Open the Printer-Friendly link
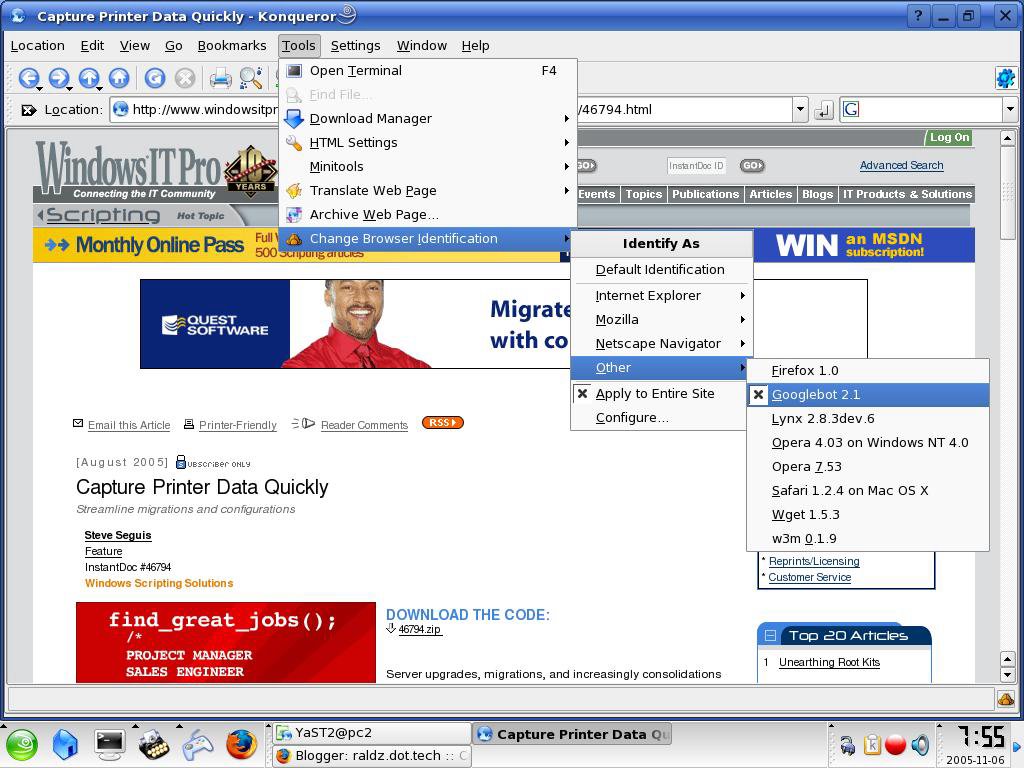The width and height of the screenshot is (1024, 768). pos(238,425)
